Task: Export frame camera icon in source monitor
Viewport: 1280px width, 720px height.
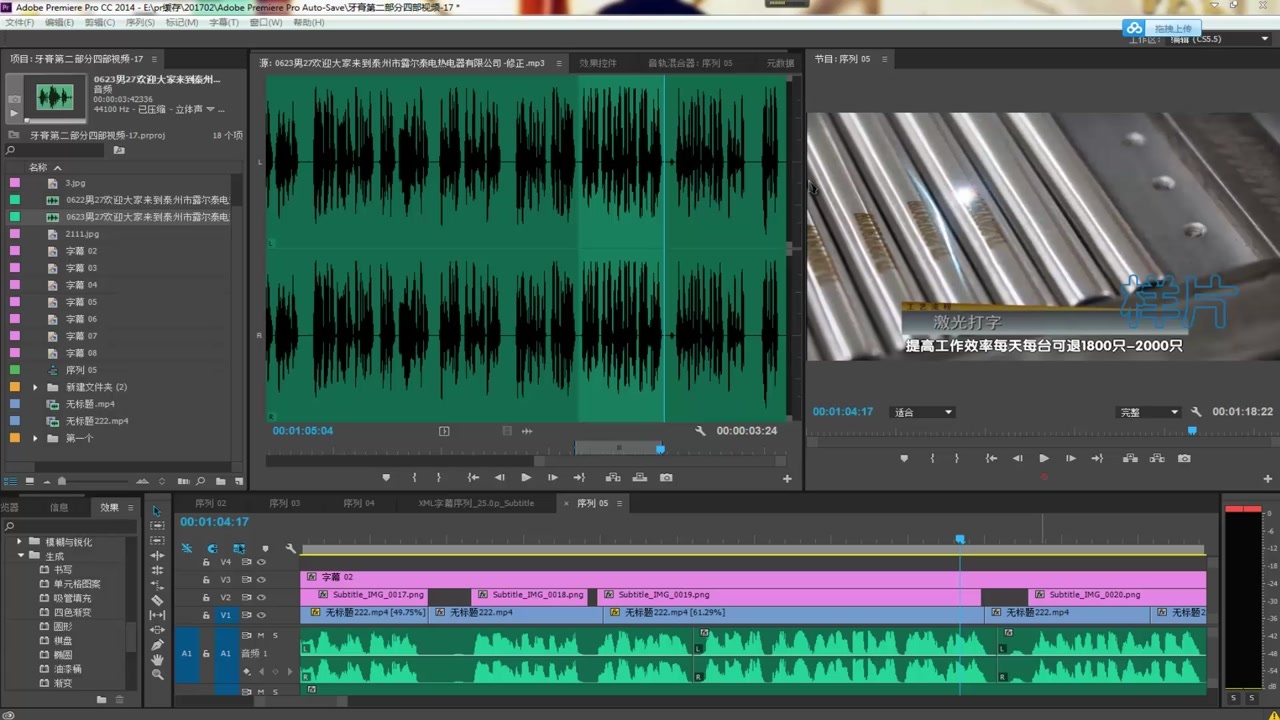Action: (666, 478)
